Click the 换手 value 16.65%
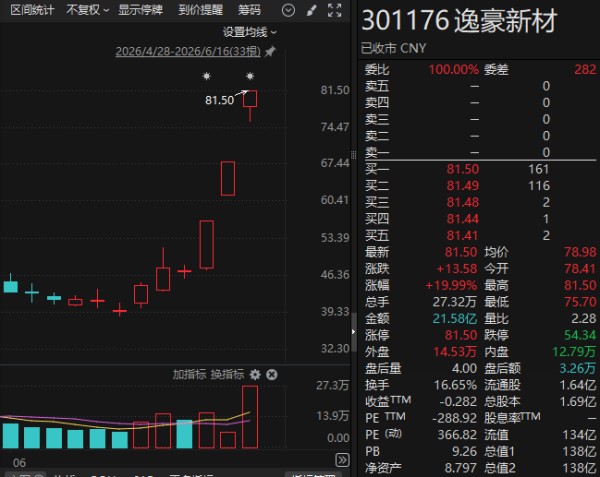This screenshot has height=477, width=600. (x=455, y=385)
